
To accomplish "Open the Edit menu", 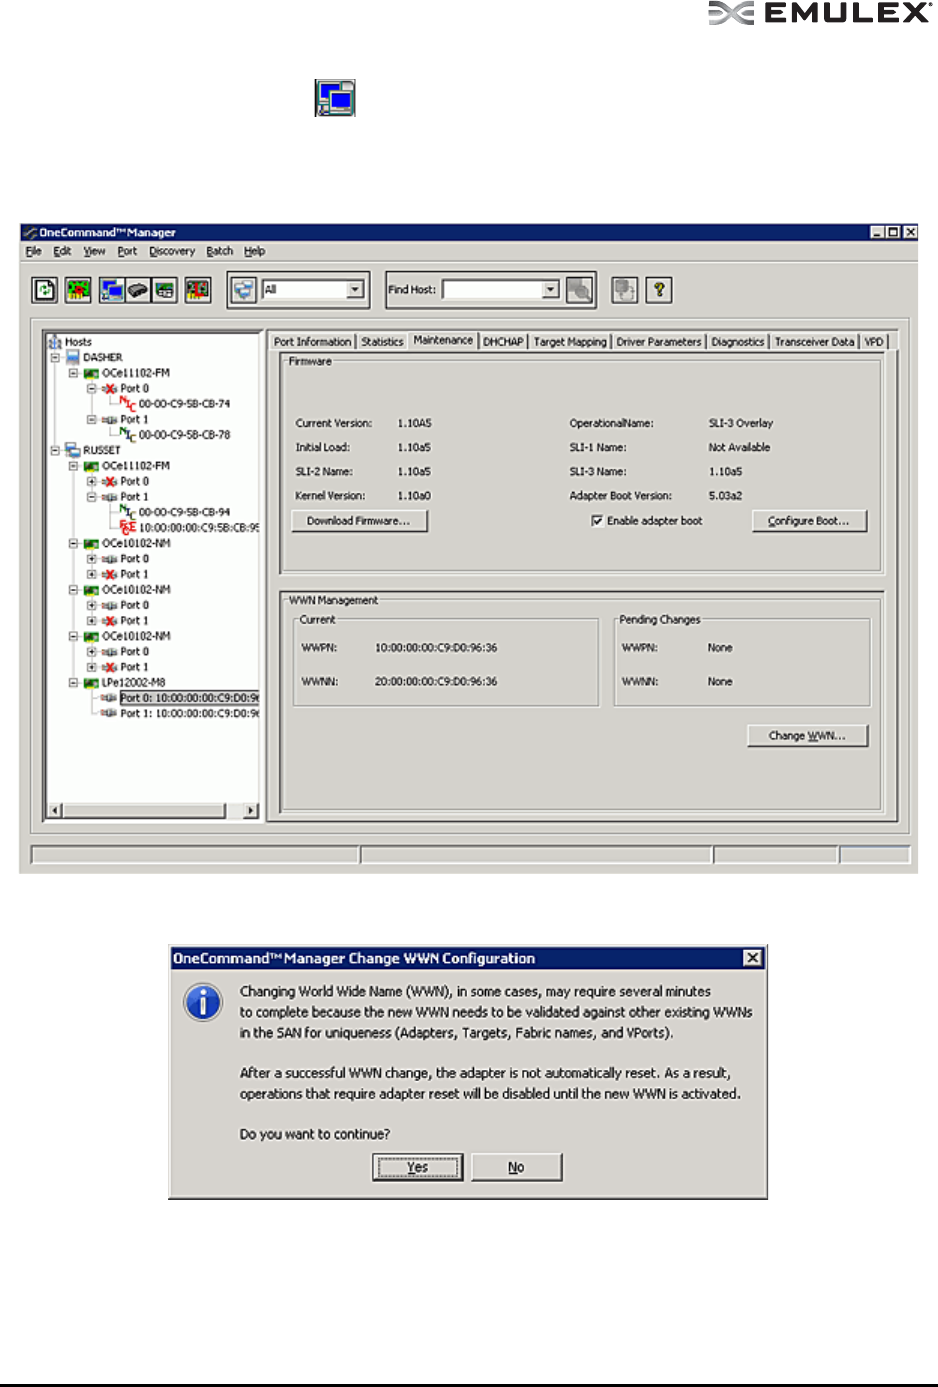I will point(62,252).
